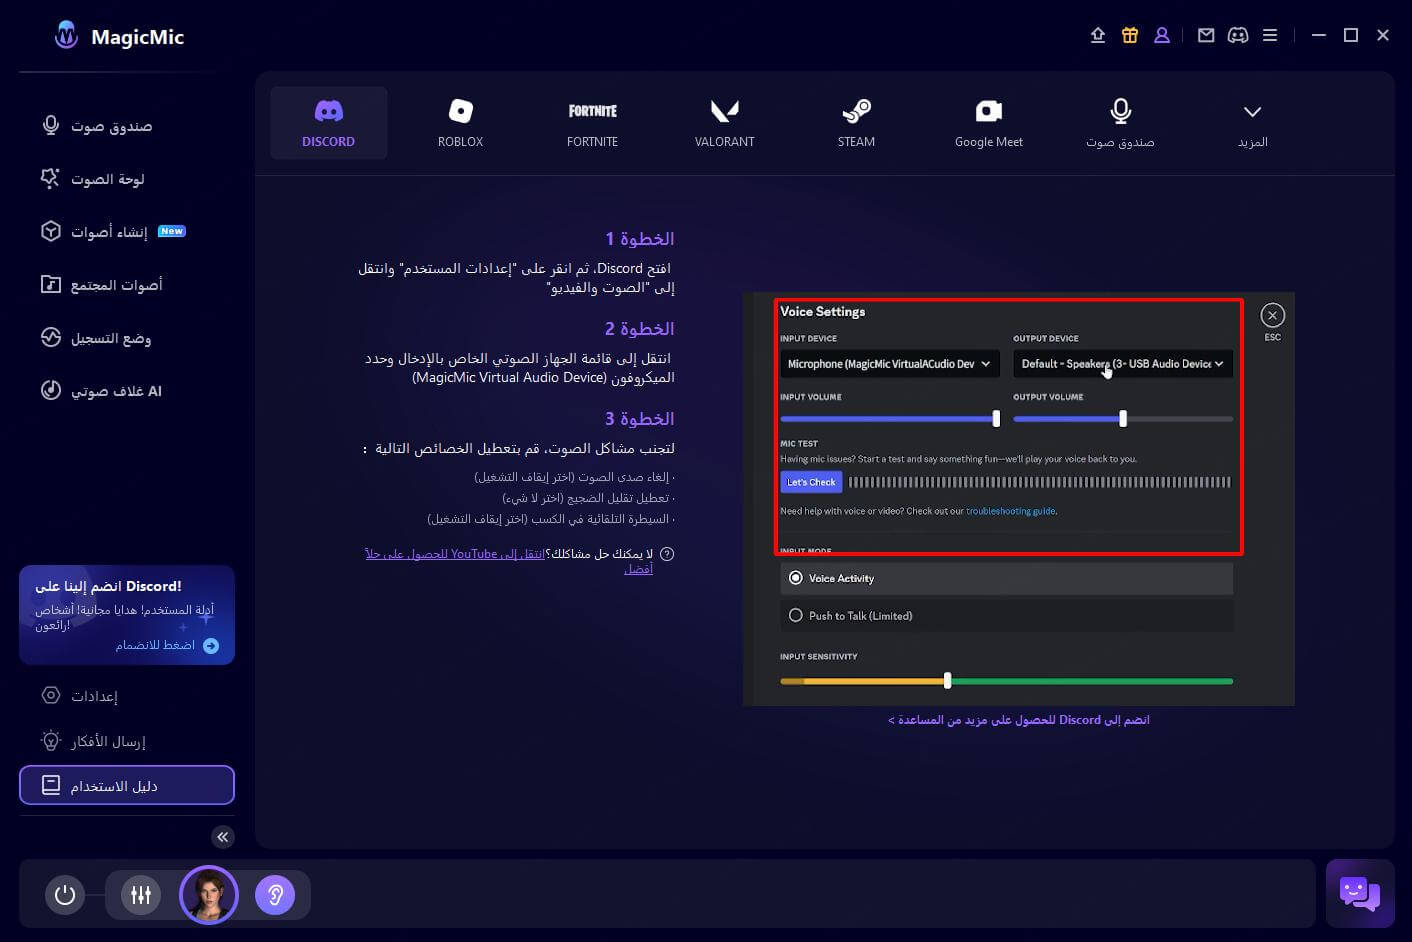Select the STEAM tab
This screenshot has height=942, width=1412.
pos(856,123)
